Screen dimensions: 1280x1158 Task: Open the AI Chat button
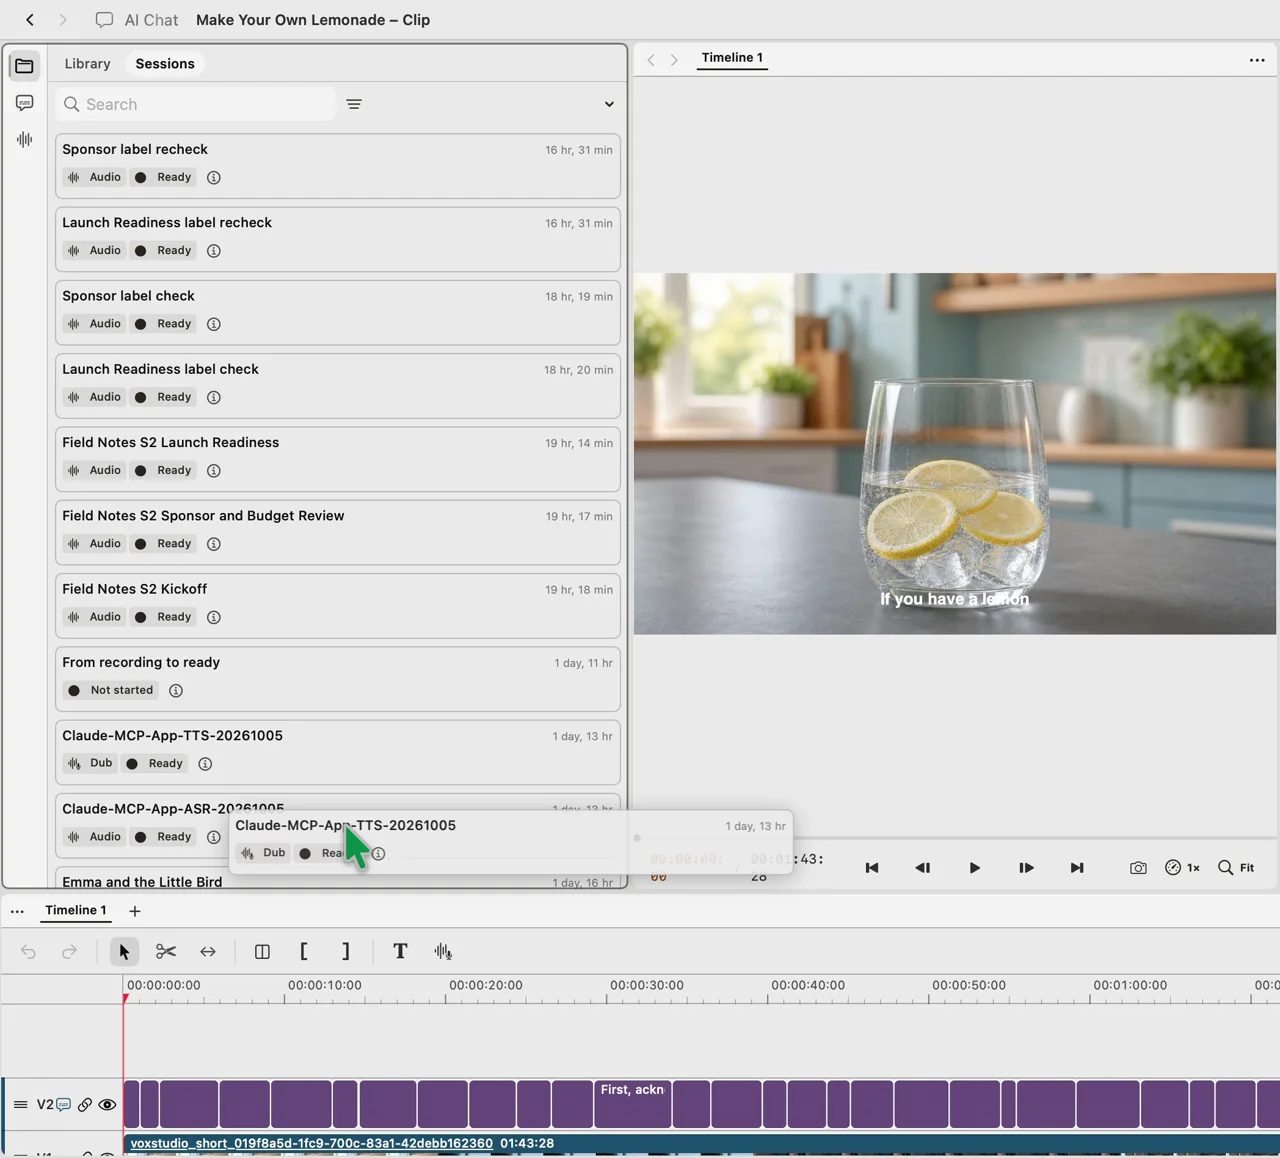[x=137, y=20]
